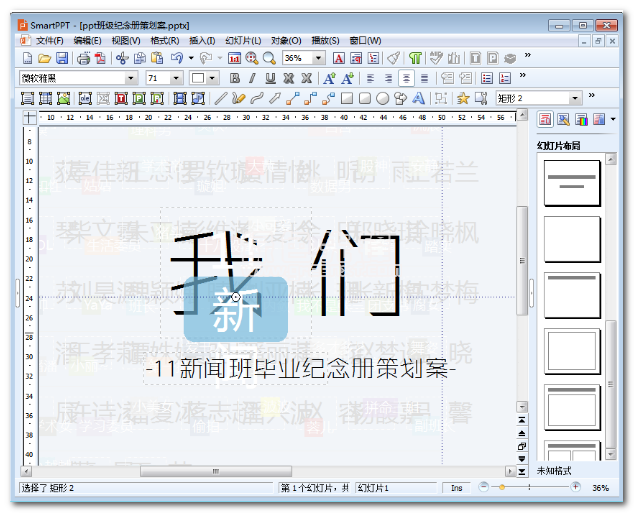Click the plain magnifier zoom tool

coord(269,58)
